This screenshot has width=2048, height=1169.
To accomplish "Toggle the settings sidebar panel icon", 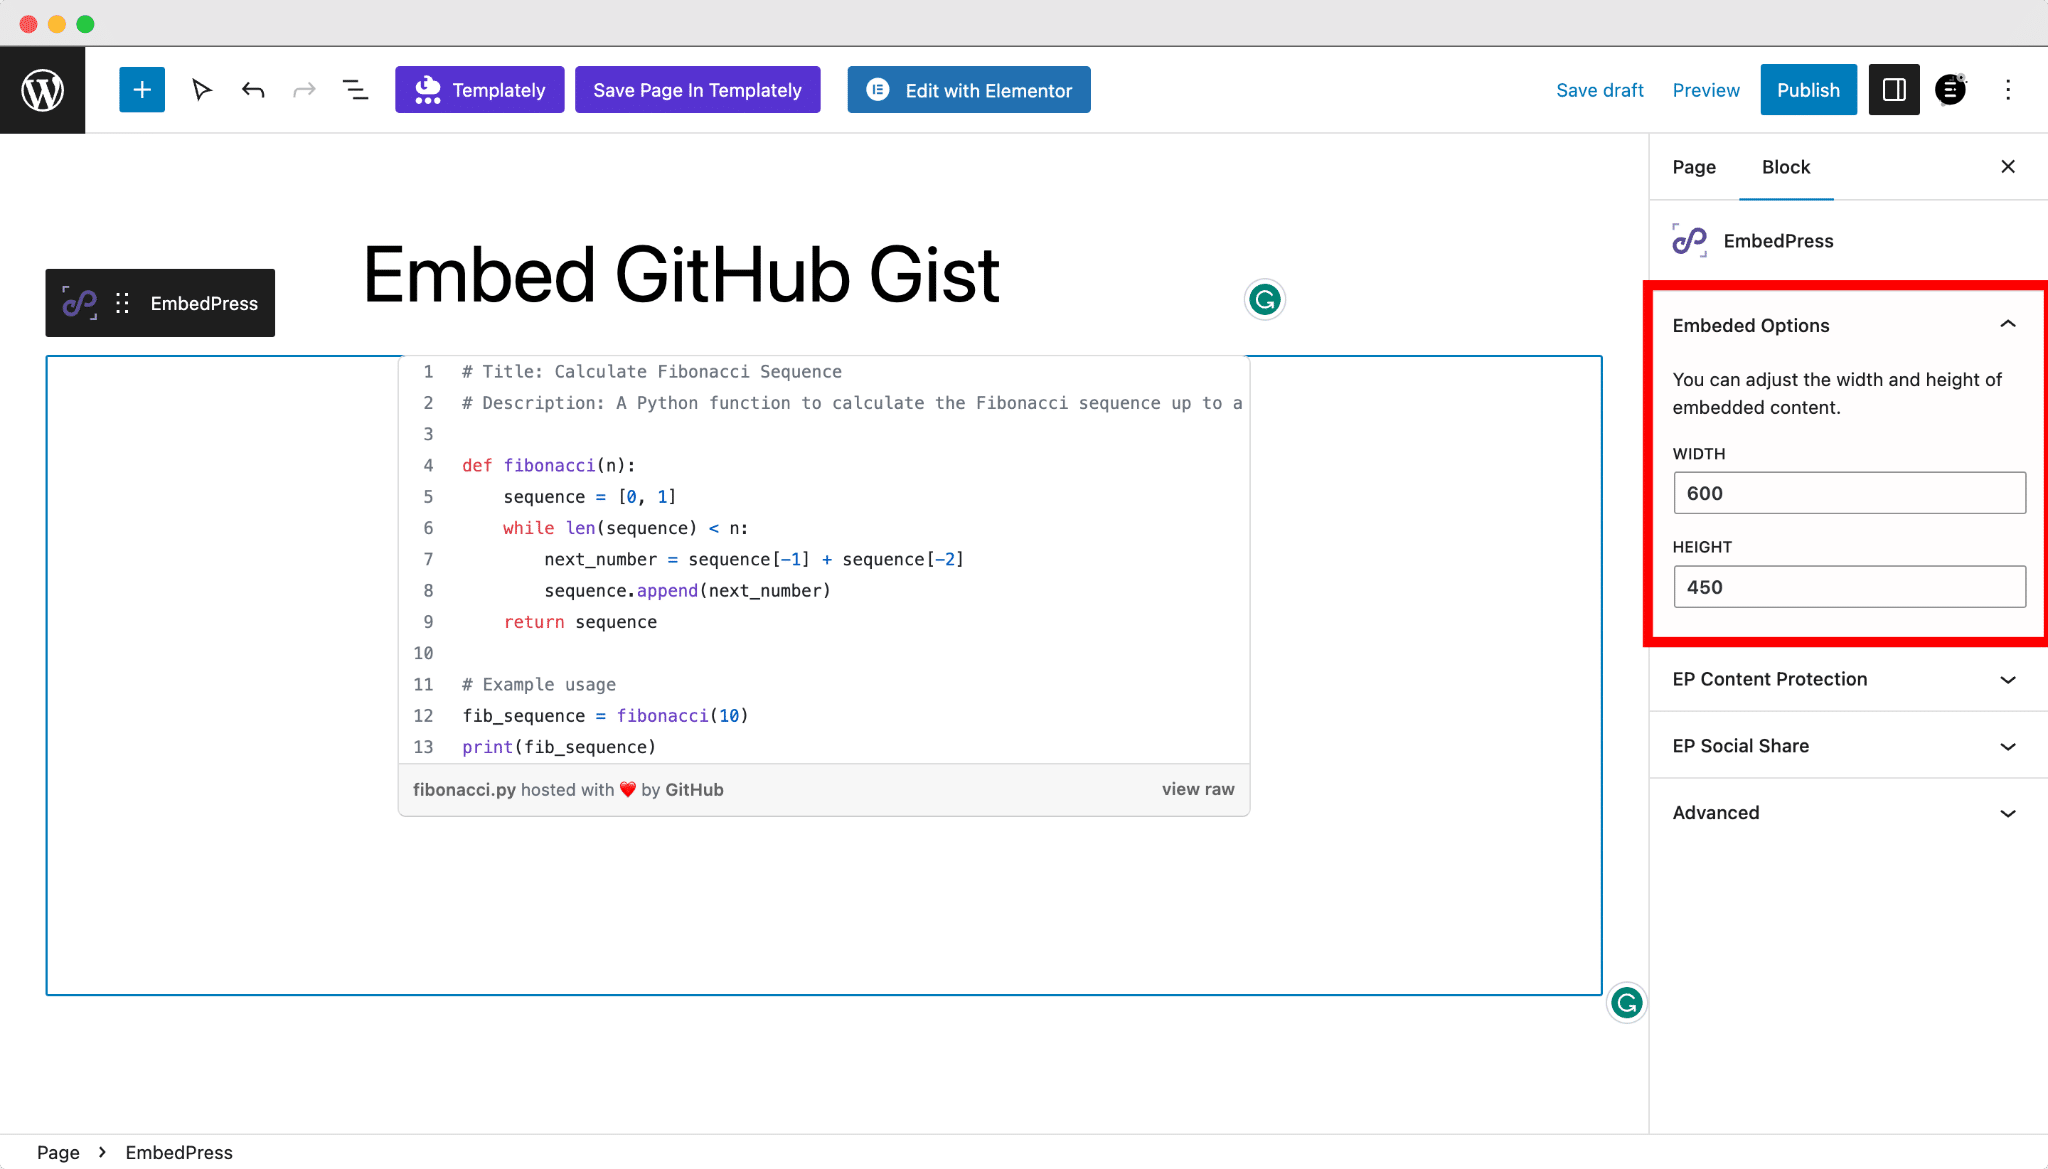I will 1894,90.
